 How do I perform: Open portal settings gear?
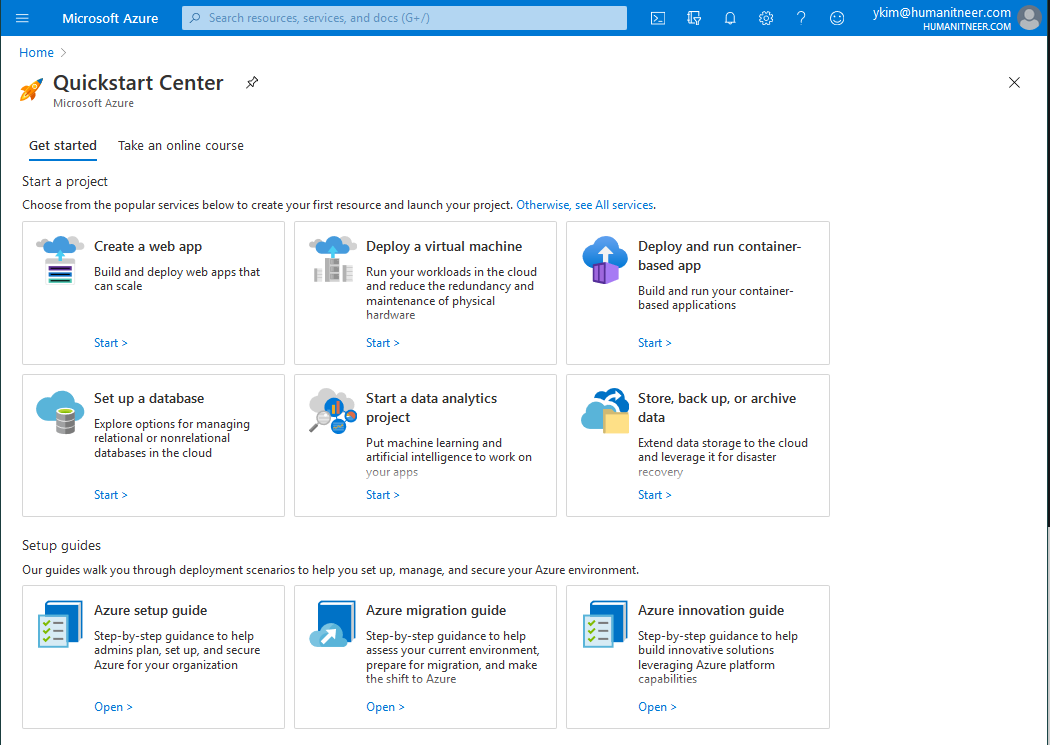click(x=766, y=18)
